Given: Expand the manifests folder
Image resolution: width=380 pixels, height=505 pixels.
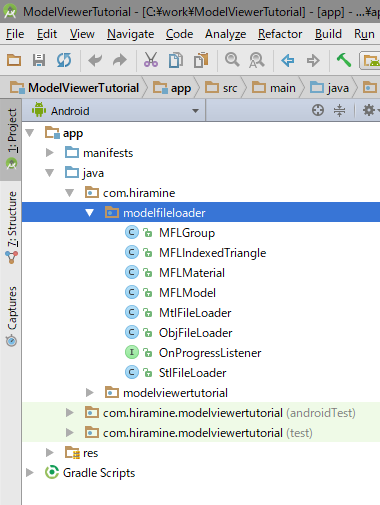Looking at the screenshot, I should [50, 153].
